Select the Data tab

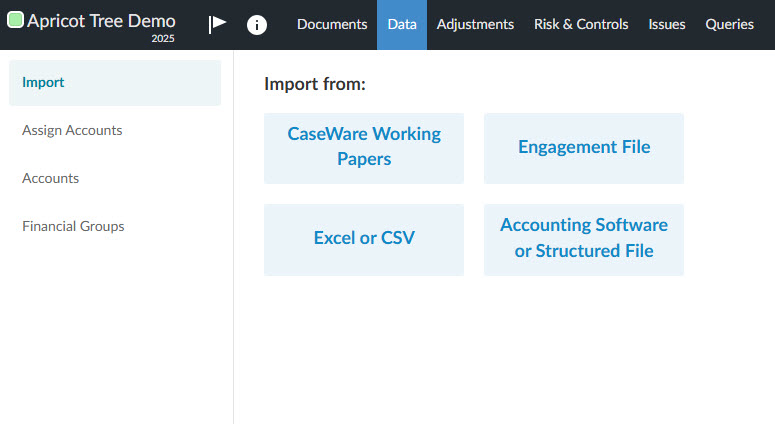402,24
